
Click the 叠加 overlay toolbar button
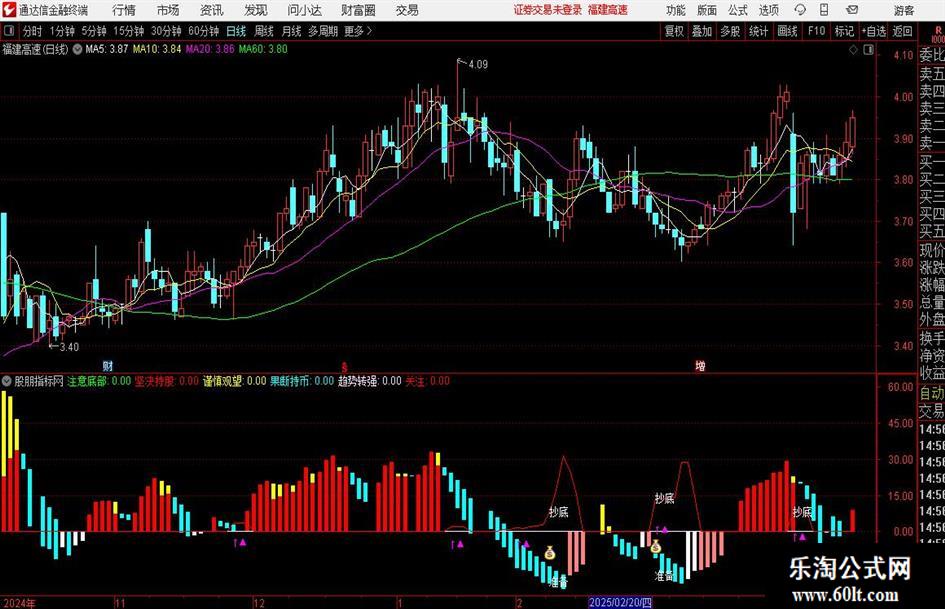click(702, 31)
